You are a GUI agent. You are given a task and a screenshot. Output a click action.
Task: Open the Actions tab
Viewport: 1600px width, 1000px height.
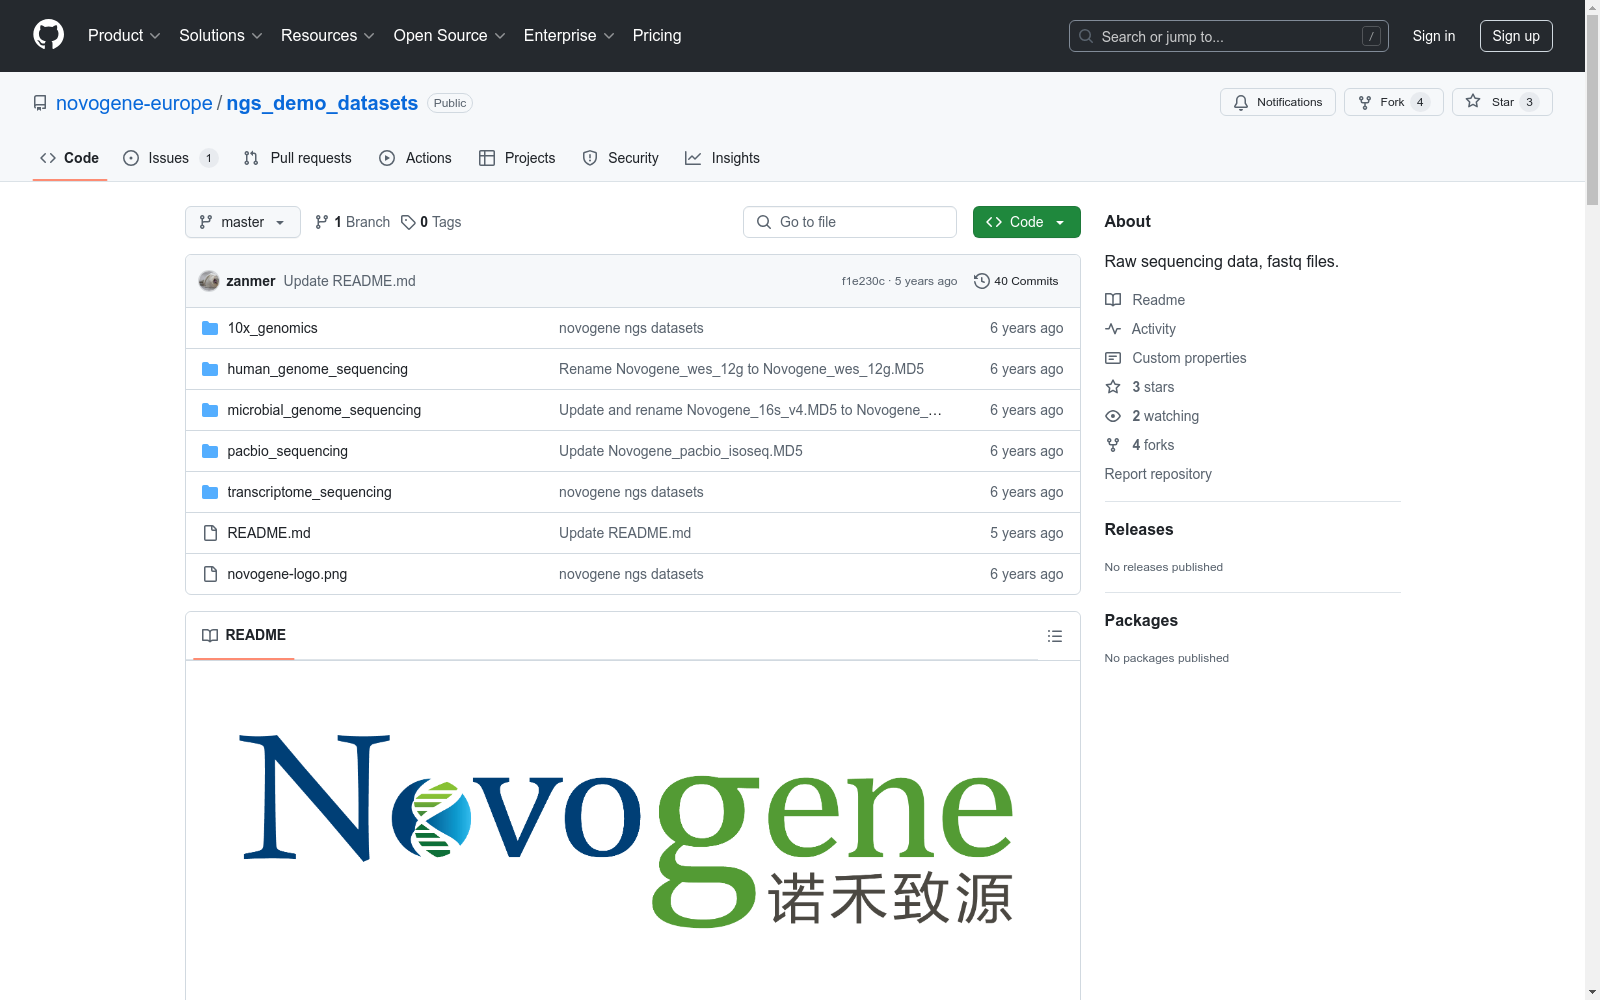[x=416, y=158]
